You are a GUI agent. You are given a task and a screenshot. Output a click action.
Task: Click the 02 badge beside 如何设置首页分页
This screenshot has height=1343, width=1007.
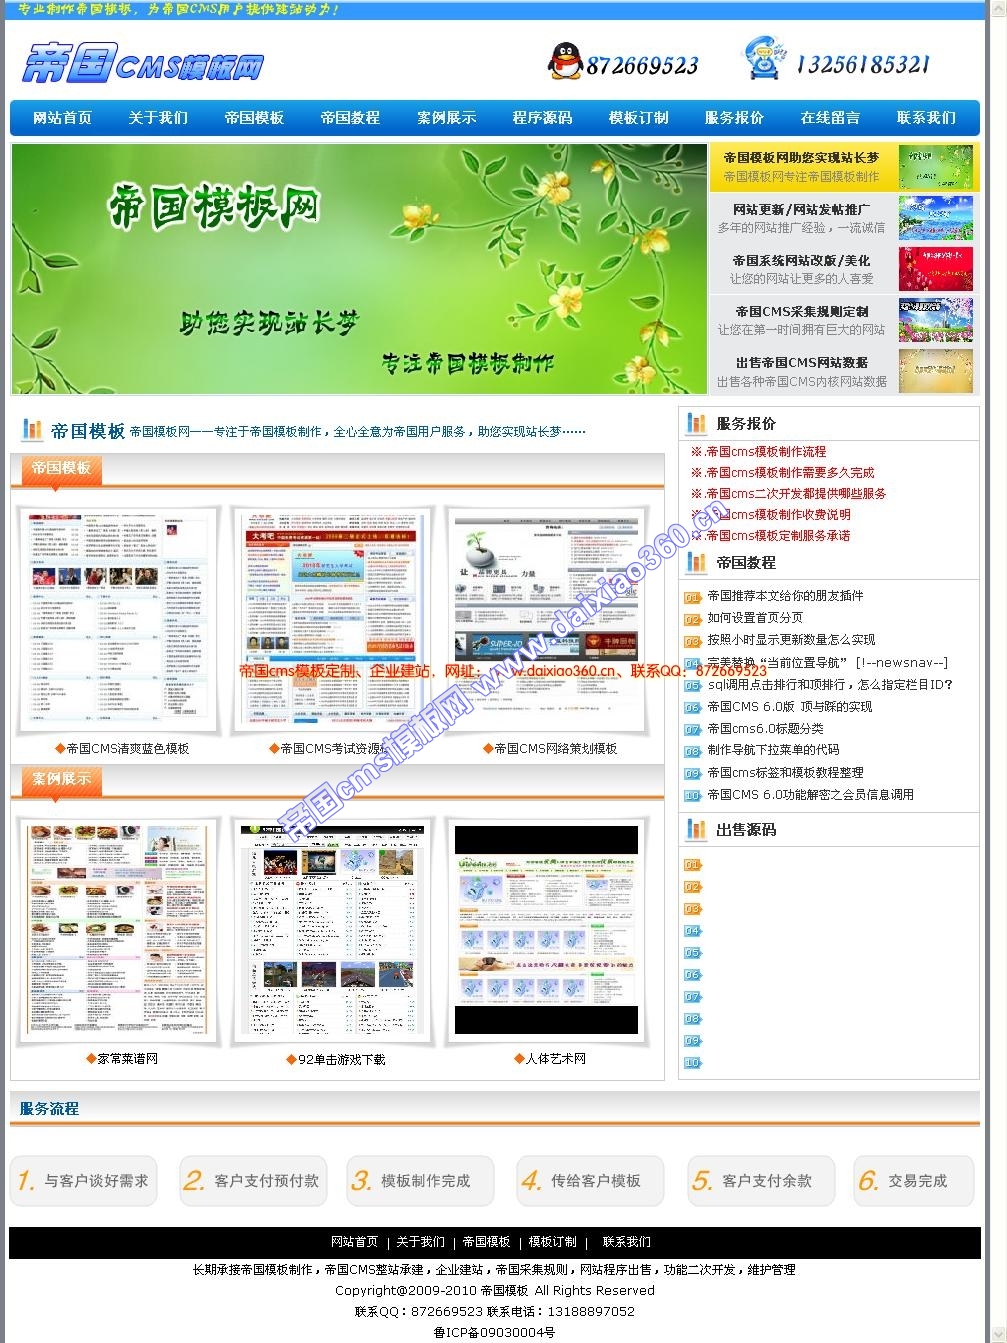pyautogui.click(x=693, y=619)
